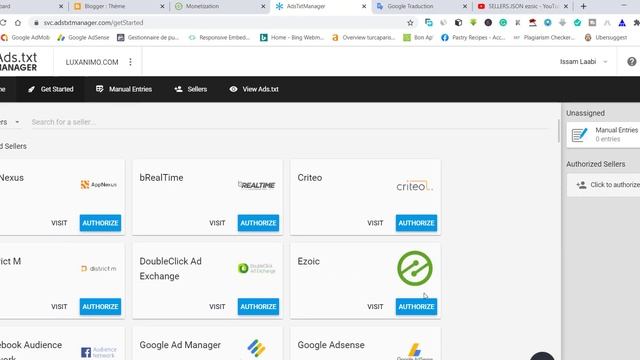The width and height of the screenshot is (640, 360).
Task: Open the Responsive Embed bookmark
Action: [x=219, y=38]
